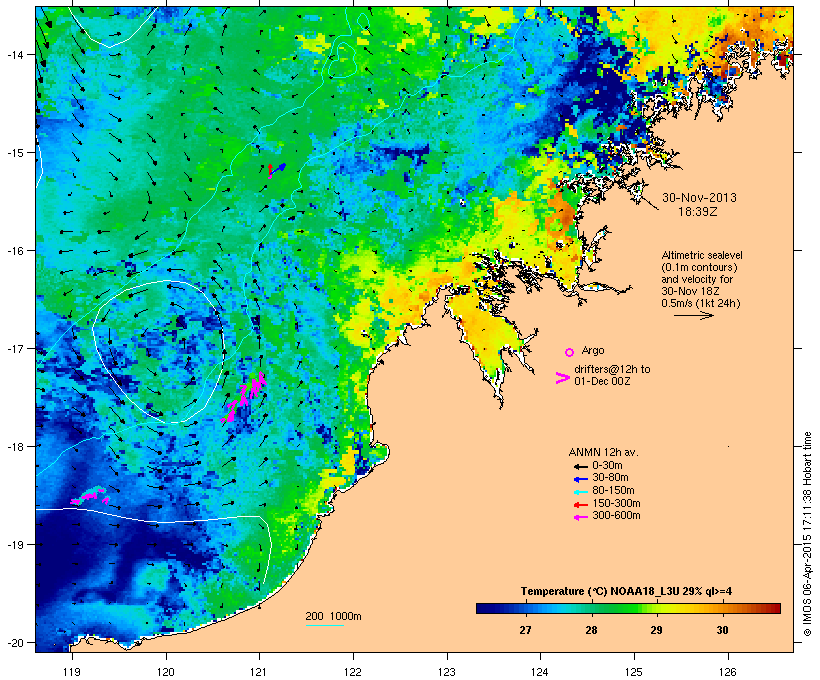Click the magenta Argo circle marker in legend
Viewport: 820px width, 680px height.
570,352
